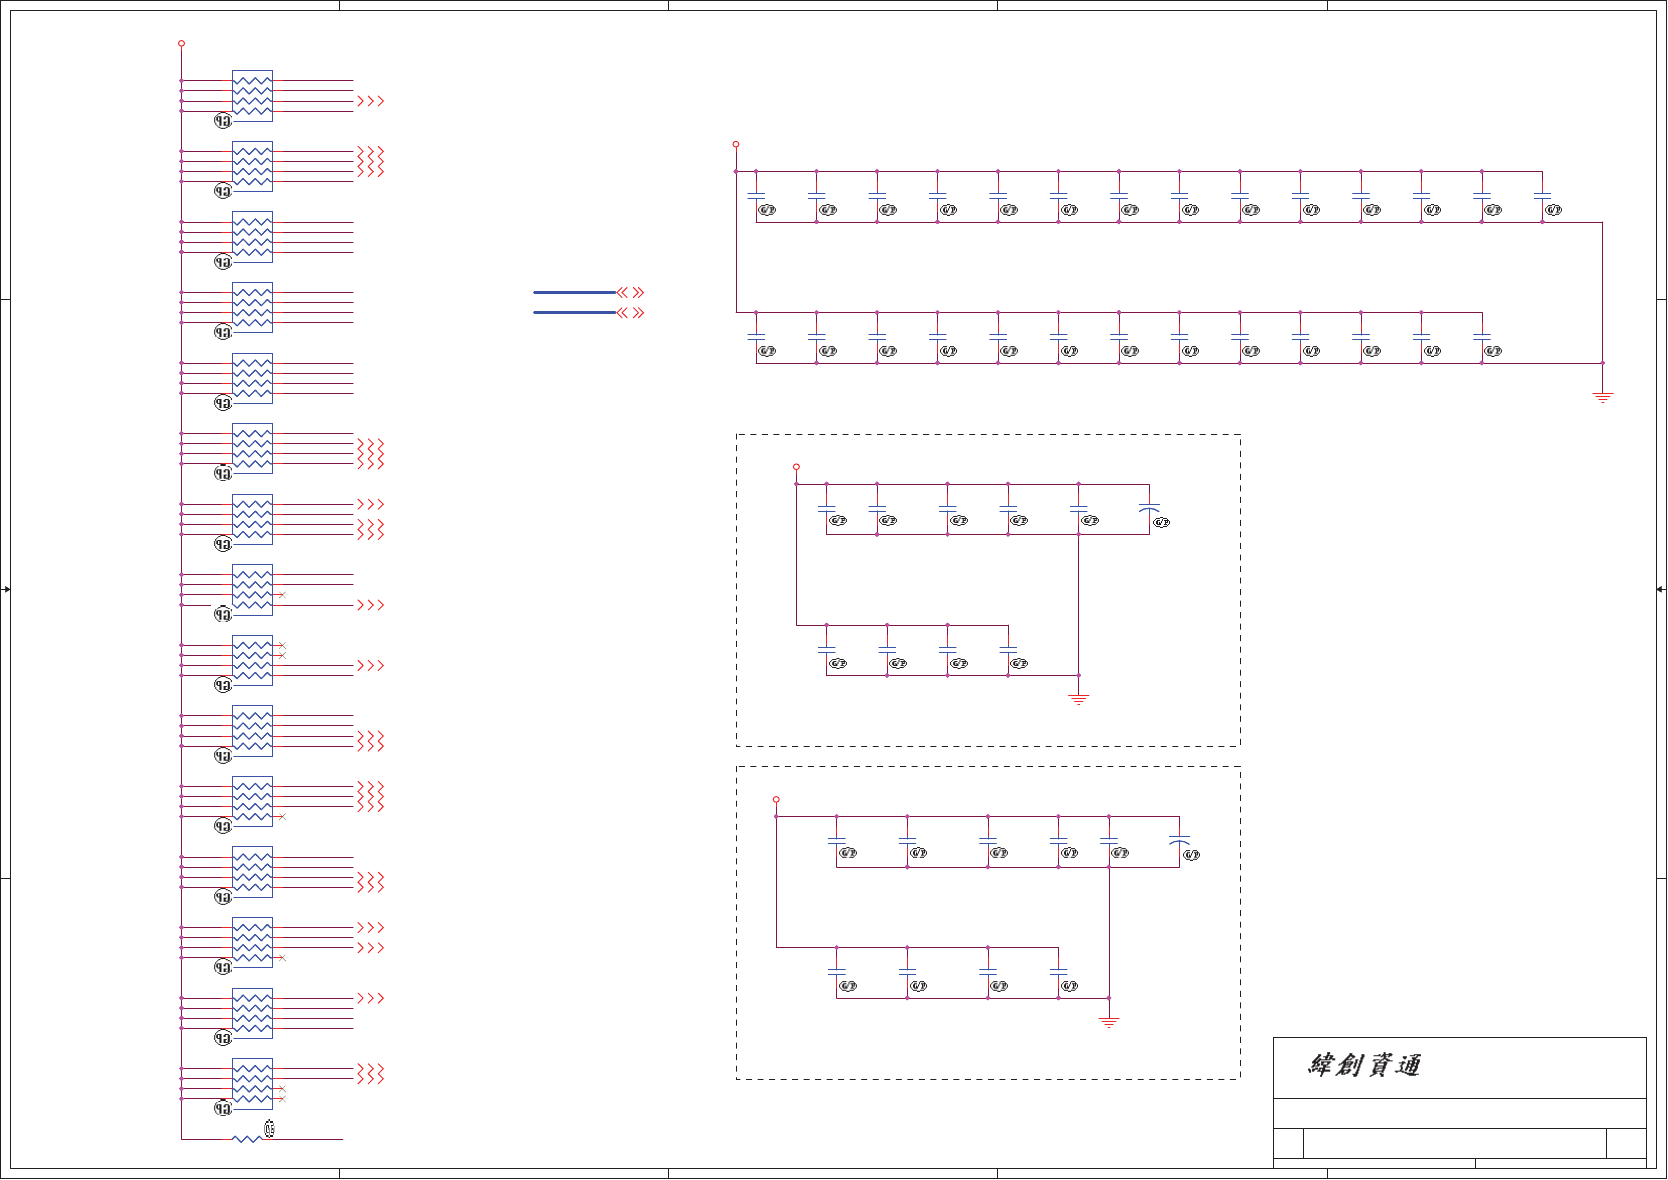This screenshot has height=1180, width=1668.
Task: Click the ground symbol in the lower dashed box
Action: coord(1108,1022)
